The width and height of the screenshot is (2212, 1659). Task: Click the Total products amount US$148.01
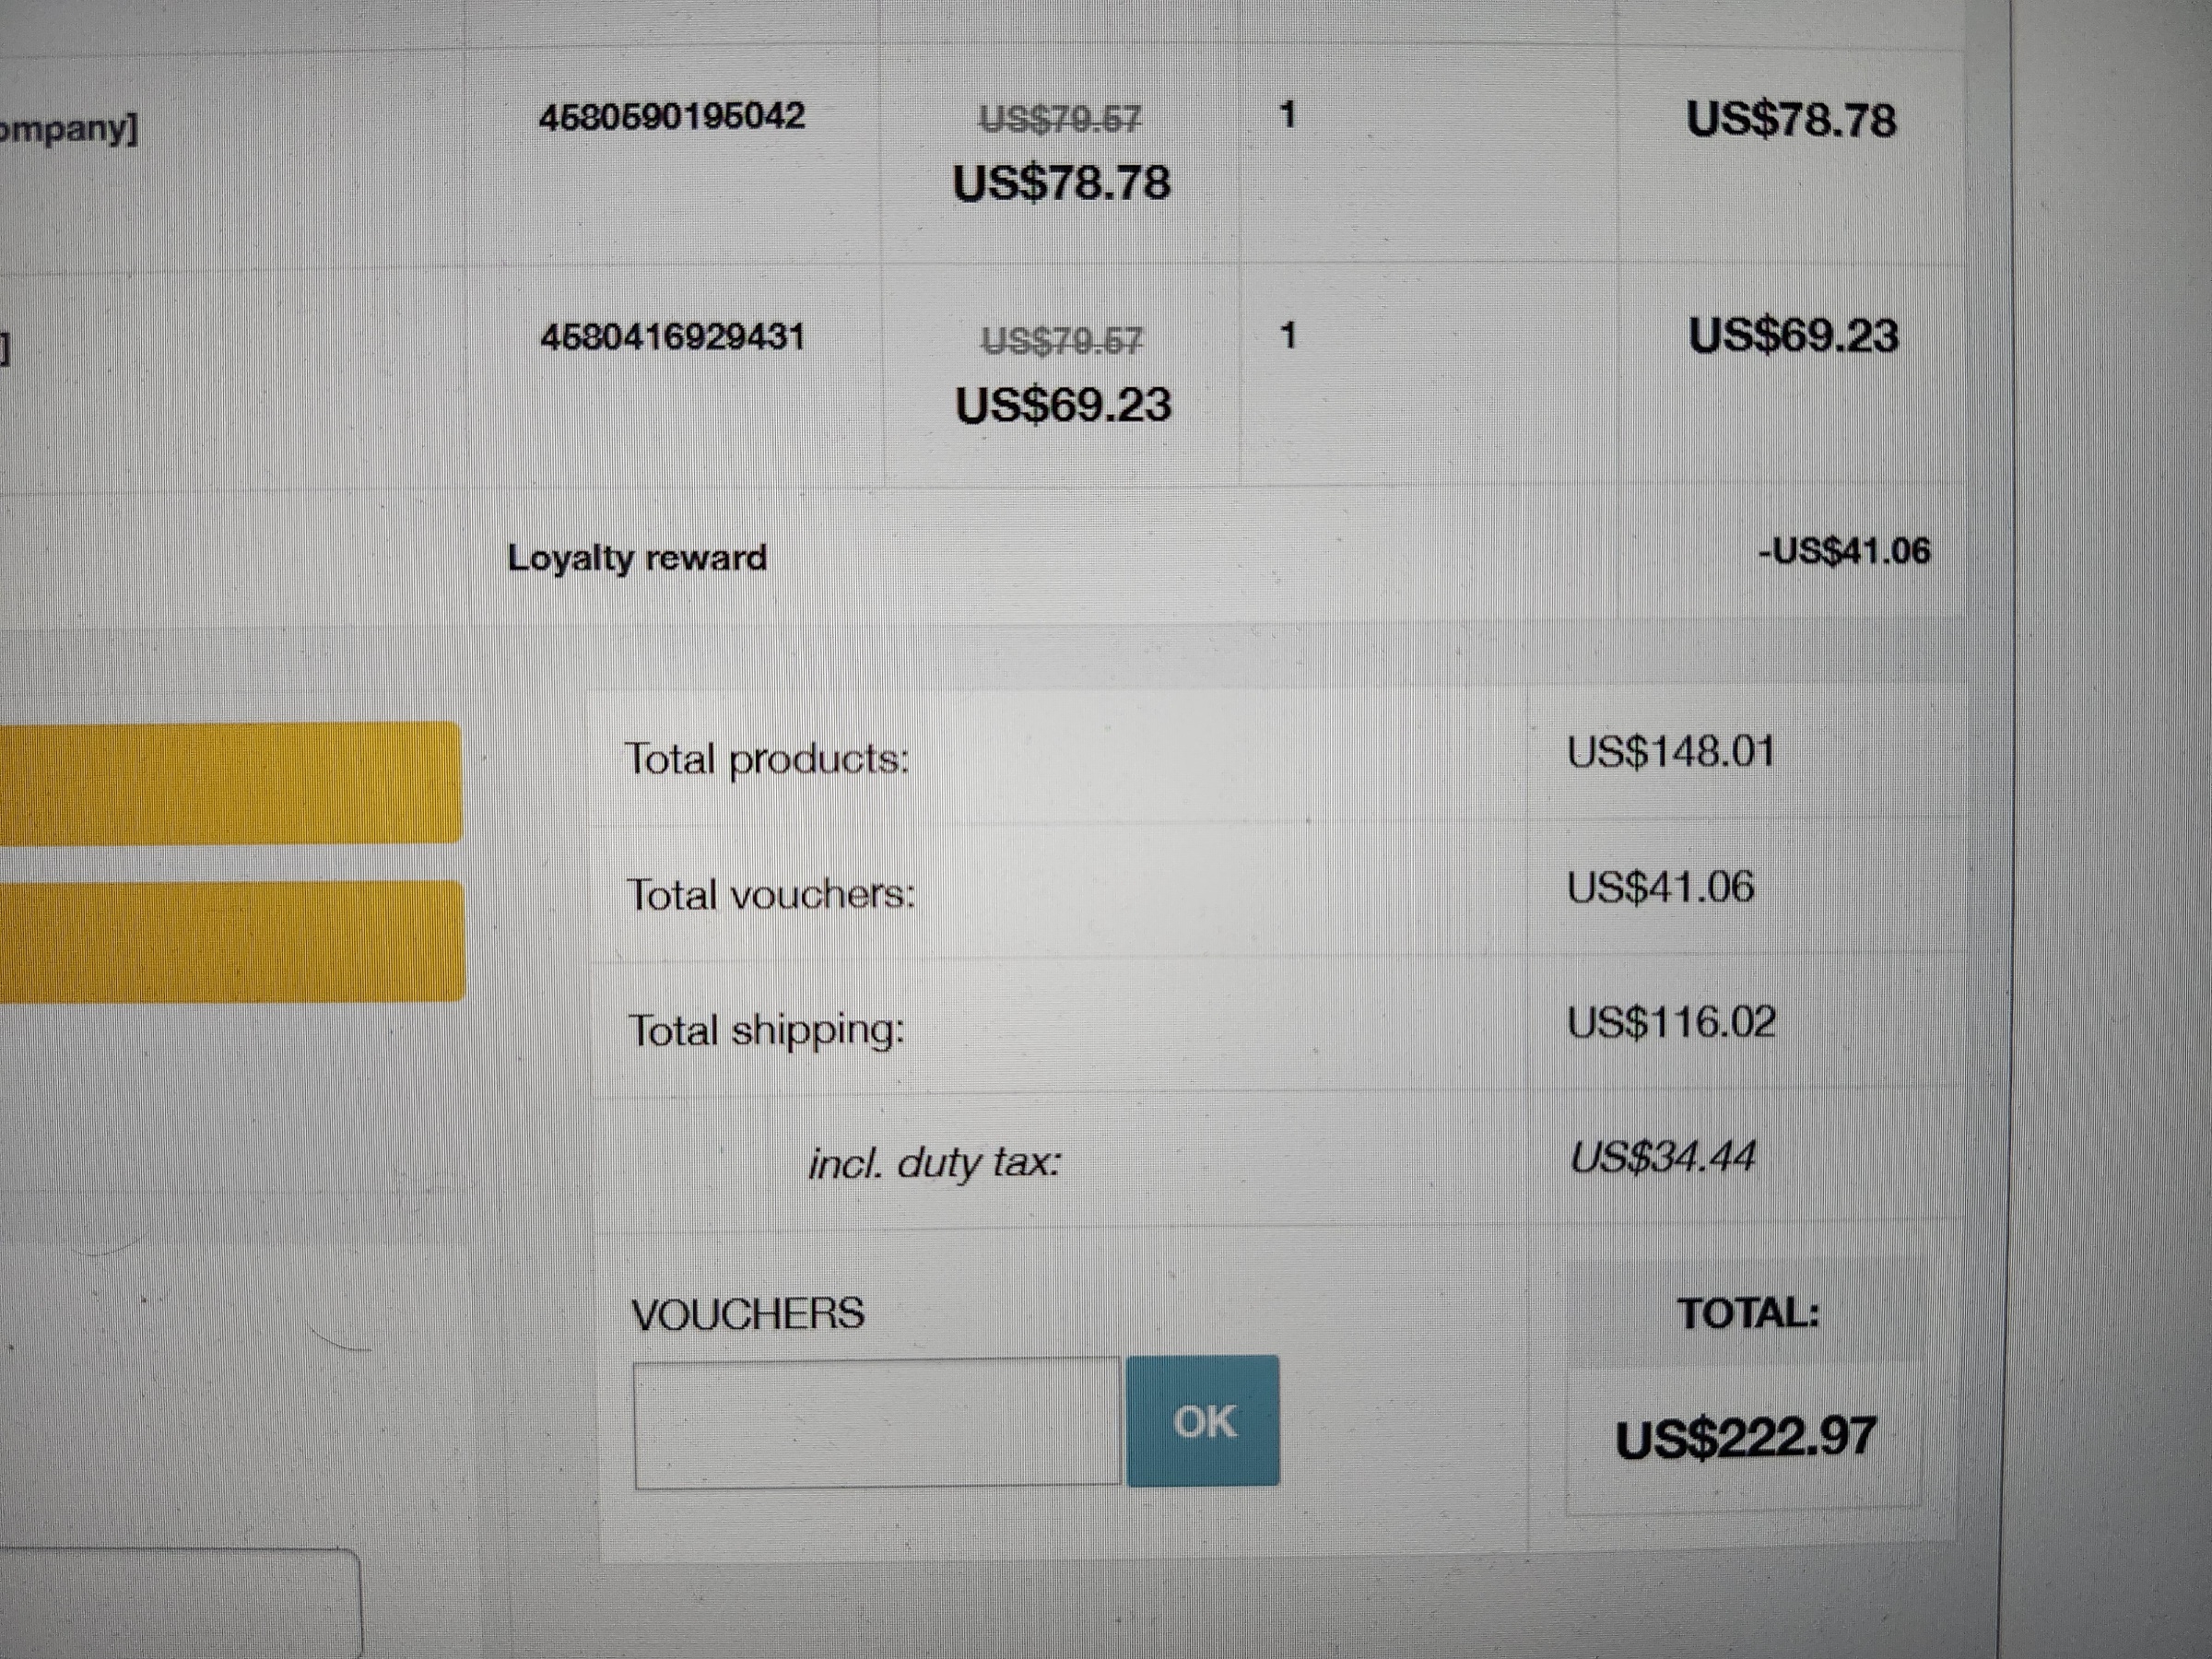(x=1670, y=752)
